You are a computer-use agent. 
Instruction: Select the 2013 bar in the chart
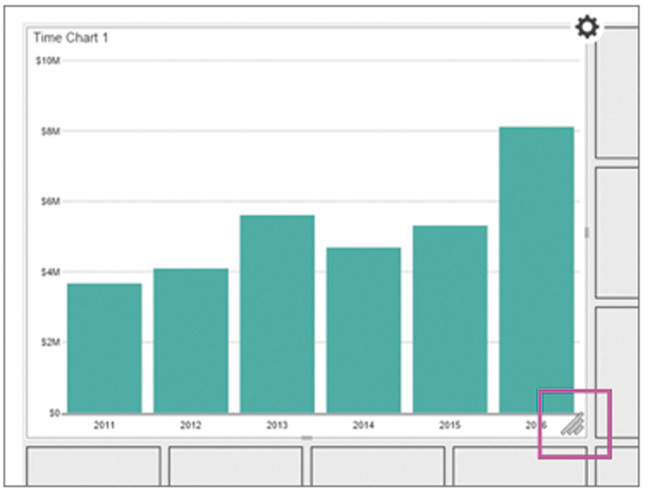click(x=277, y=313)
